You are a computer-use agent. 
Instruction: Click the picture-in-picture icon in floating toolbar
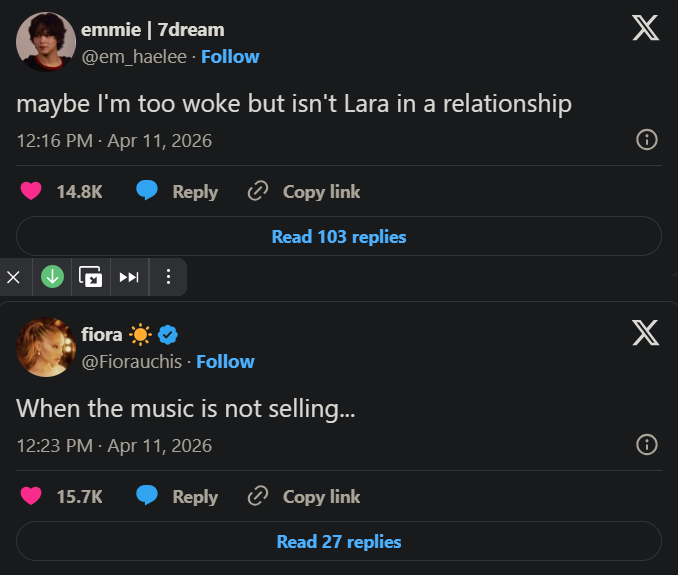(x=91, y=277)
